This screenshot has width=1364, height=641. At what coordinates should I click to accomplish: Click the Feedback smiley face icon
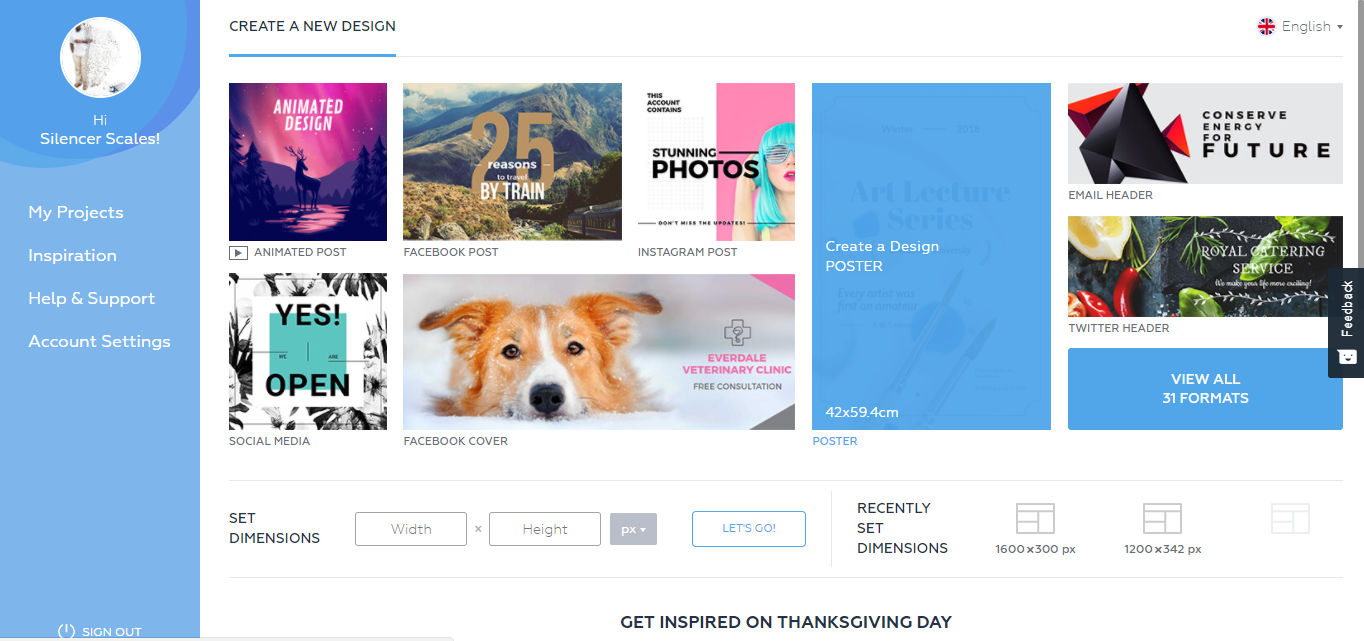coord(1347,357)
